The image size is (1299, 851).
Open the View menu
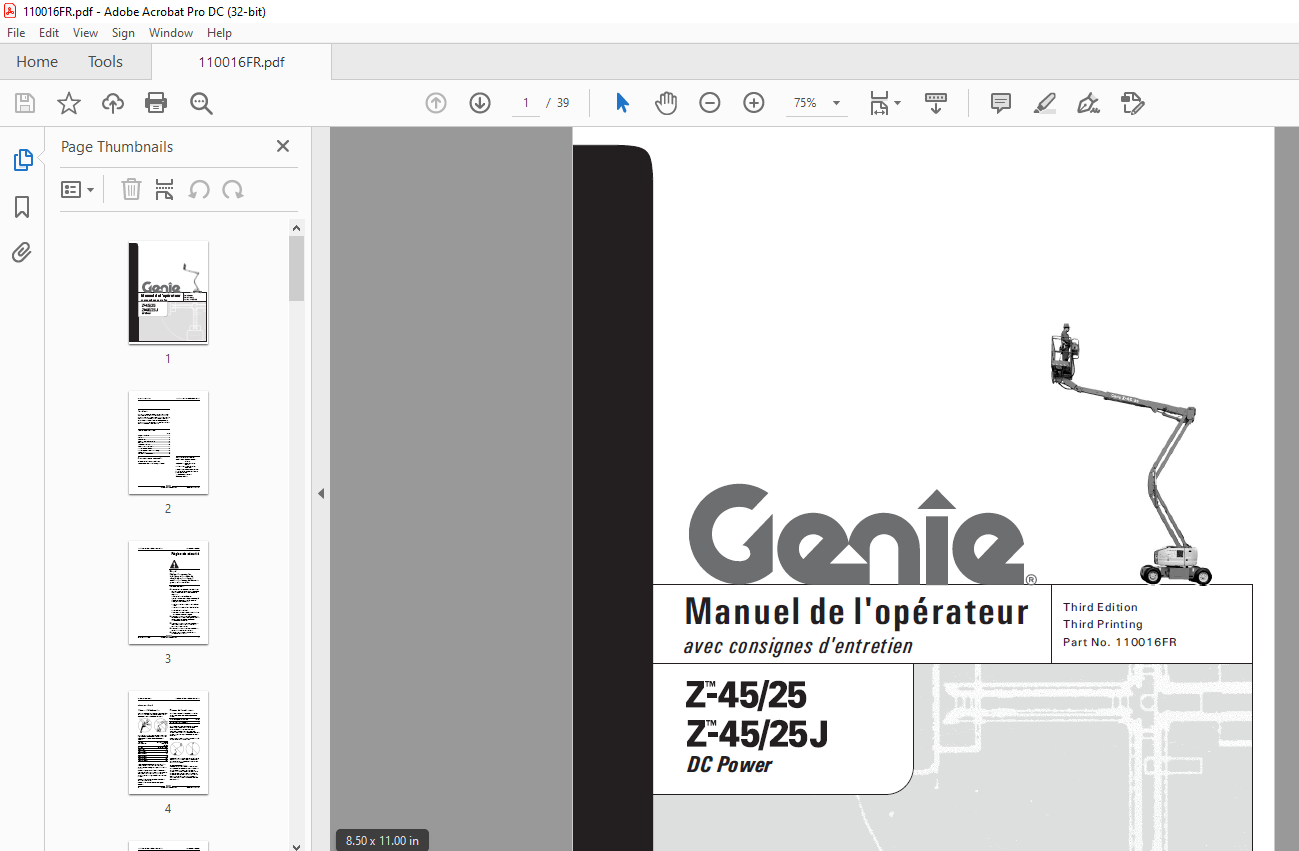coord(85,33)
